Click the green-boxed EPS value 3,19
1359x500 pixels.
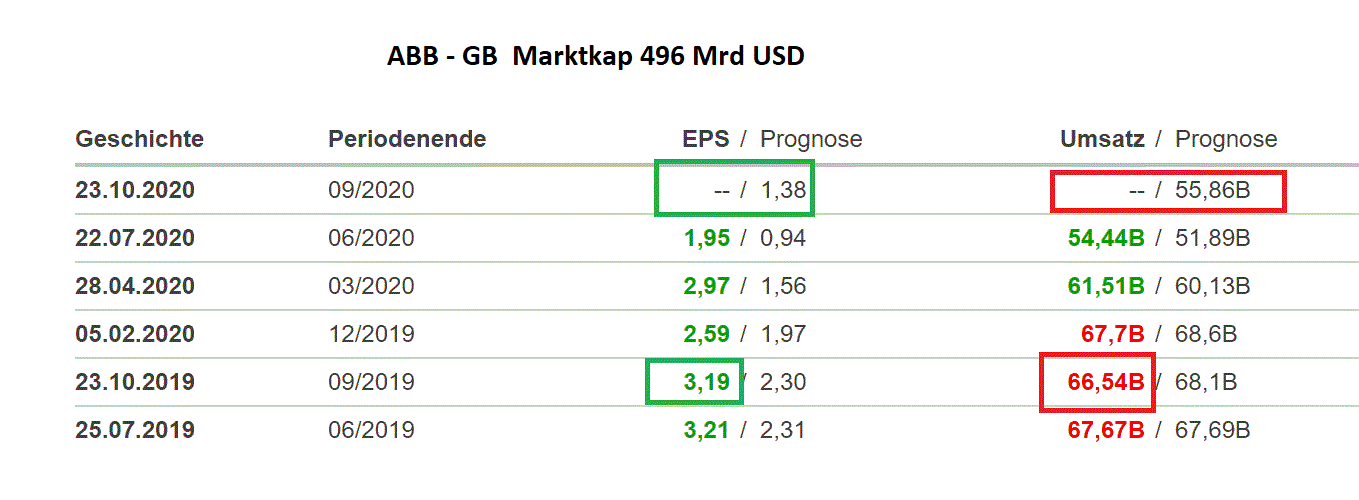(x=706, y=382)
